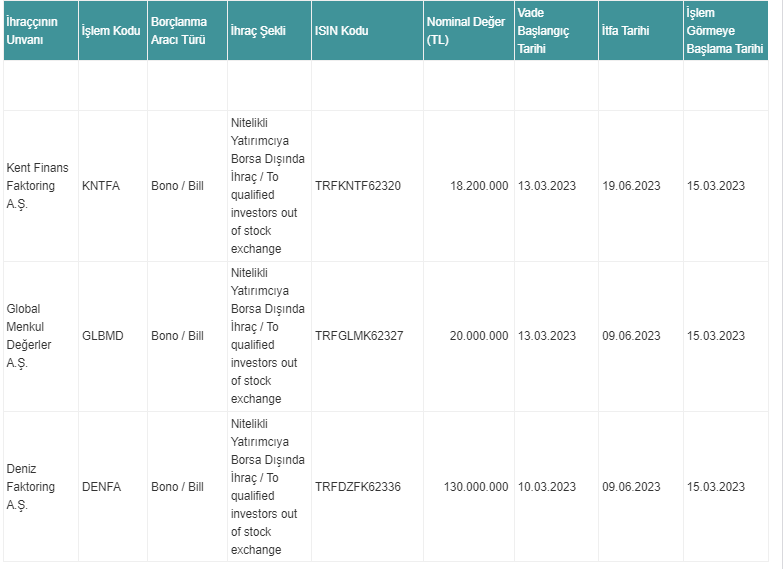Click nominal value 130.000.000
The width and height of the screenshot is (783, 569).
coord(476,487)
